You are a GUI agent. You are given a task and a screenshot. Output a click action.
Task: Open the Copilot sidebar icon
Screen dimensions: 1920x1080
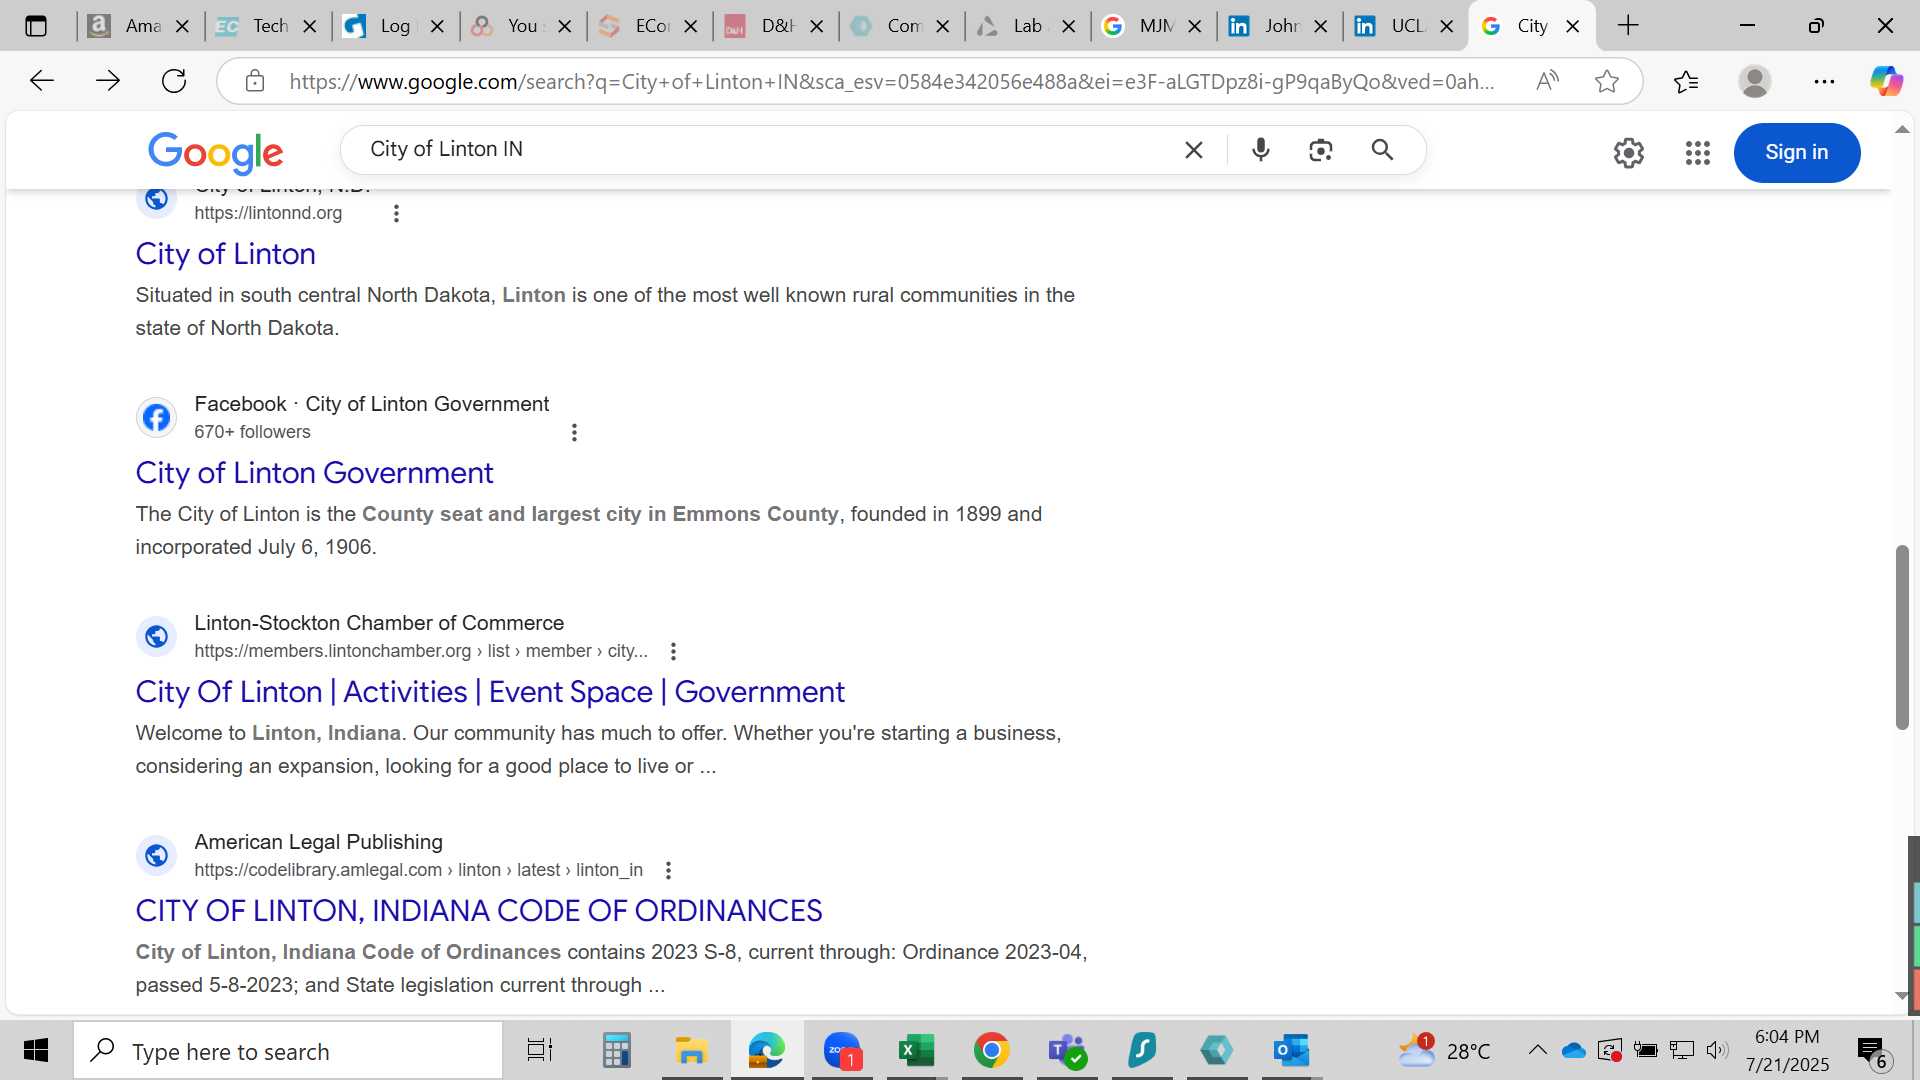(1886, 81)
